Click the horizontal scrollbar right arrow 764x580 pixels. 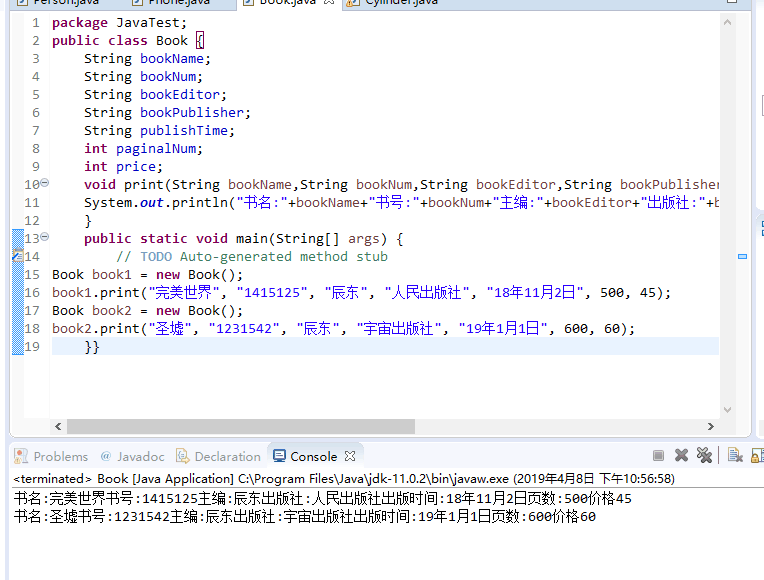pyautogui.click(x=710, y=426)
